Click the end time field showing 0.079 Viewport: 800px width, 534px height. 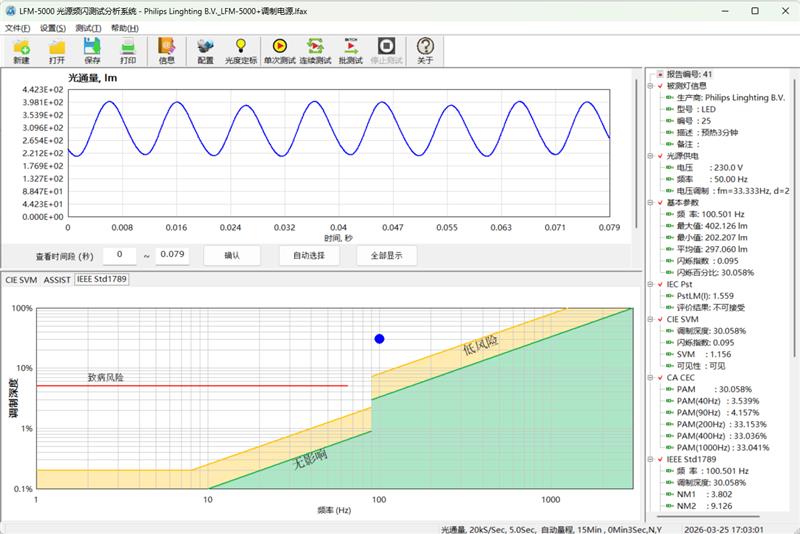(x=173, y=256)
